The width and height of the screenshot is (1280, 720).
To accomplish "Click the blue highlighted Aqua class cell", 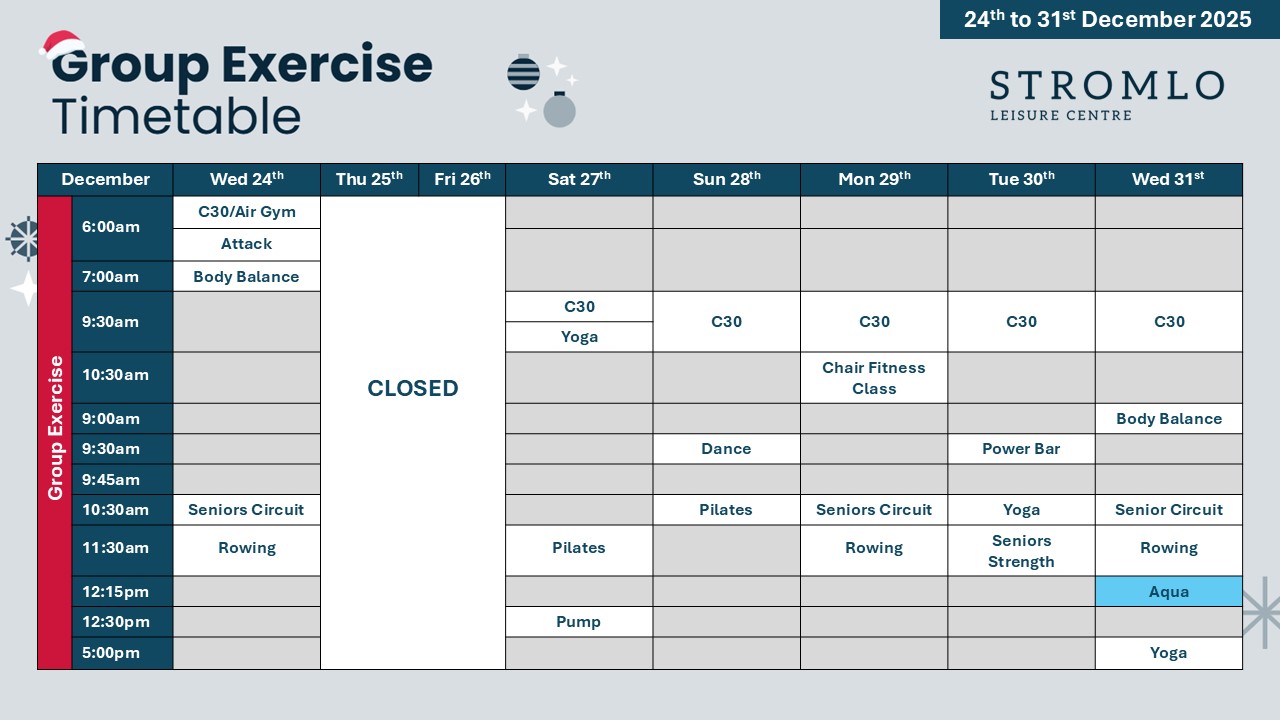I will pyautogui.click(x=1169, y=591).
